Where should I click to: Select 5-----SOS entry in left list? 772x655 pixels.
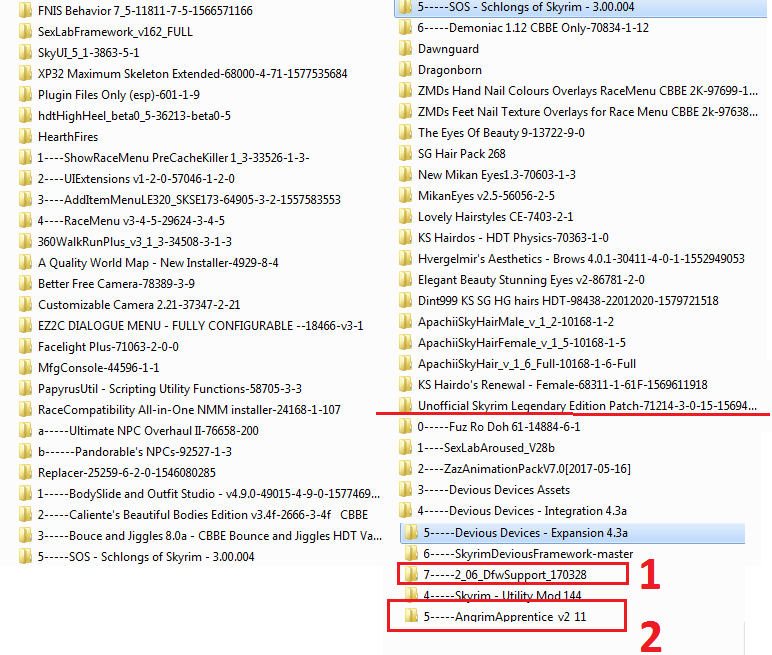click(146, 557)
